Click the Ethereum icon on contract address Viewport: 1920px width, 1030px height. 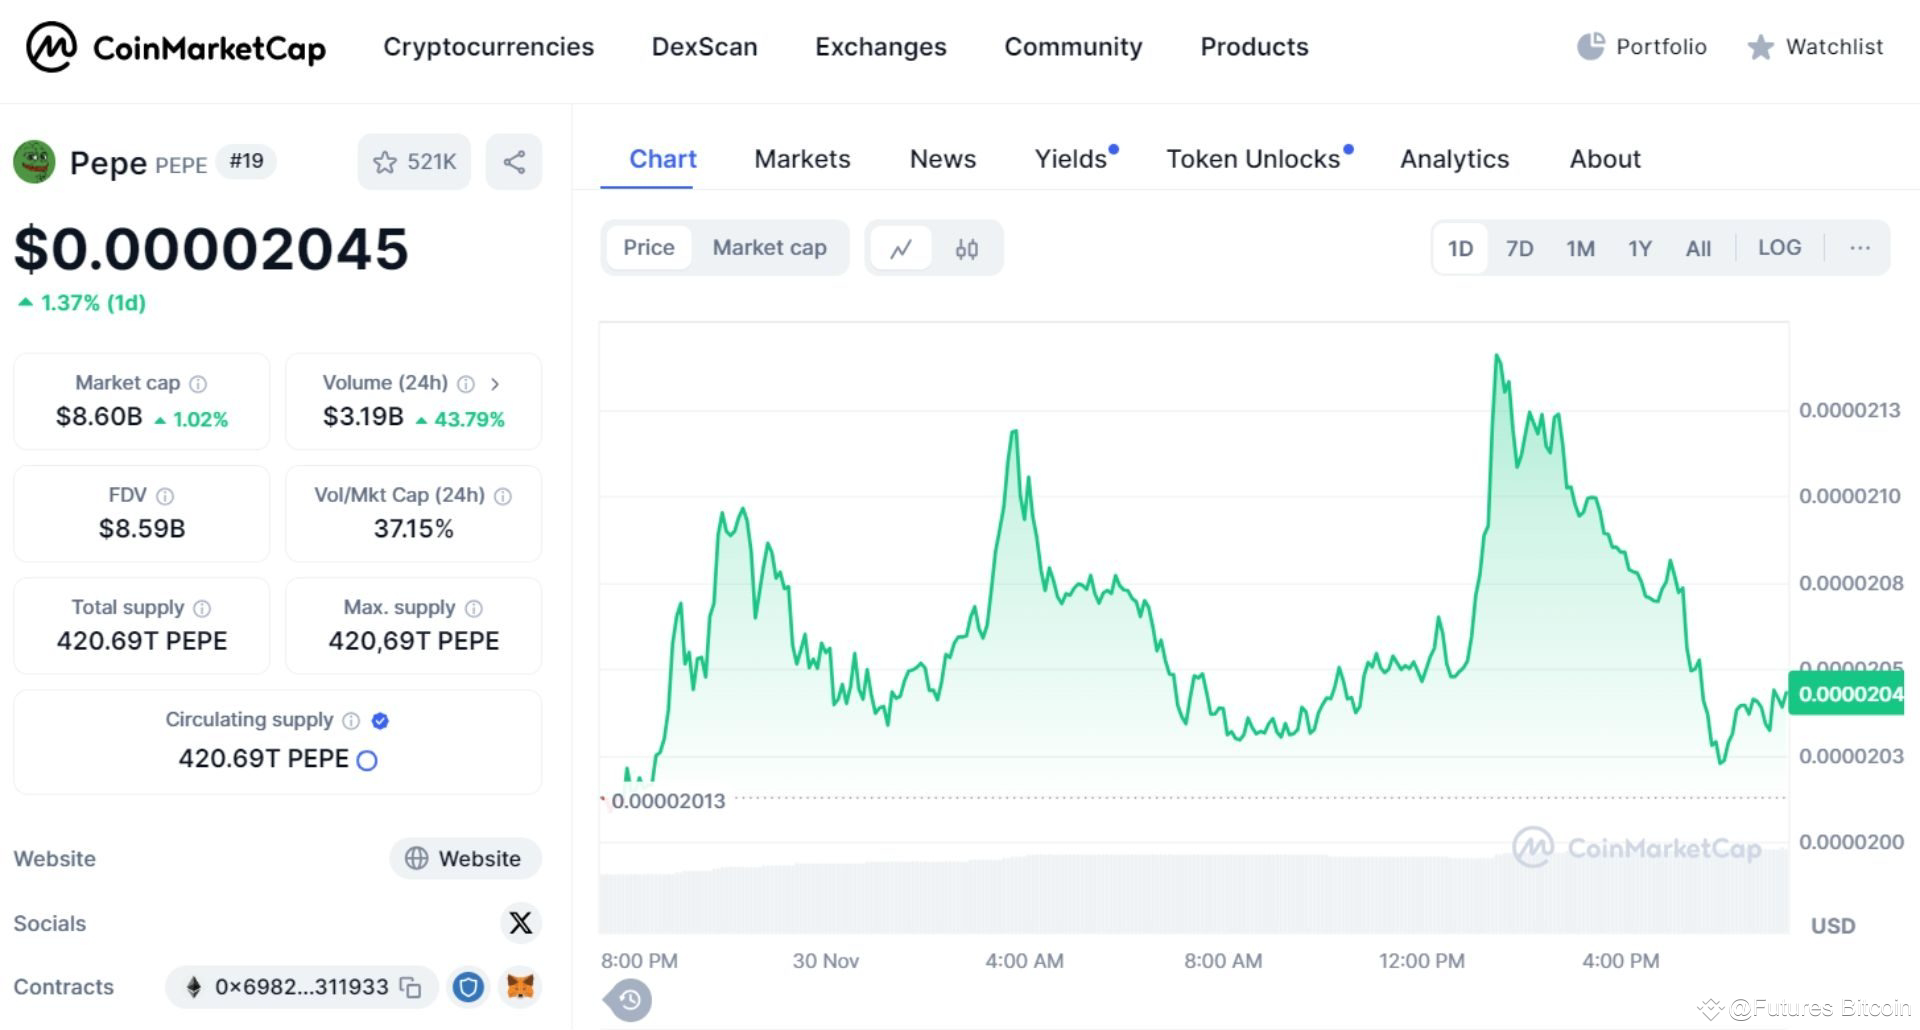(194, 988)
